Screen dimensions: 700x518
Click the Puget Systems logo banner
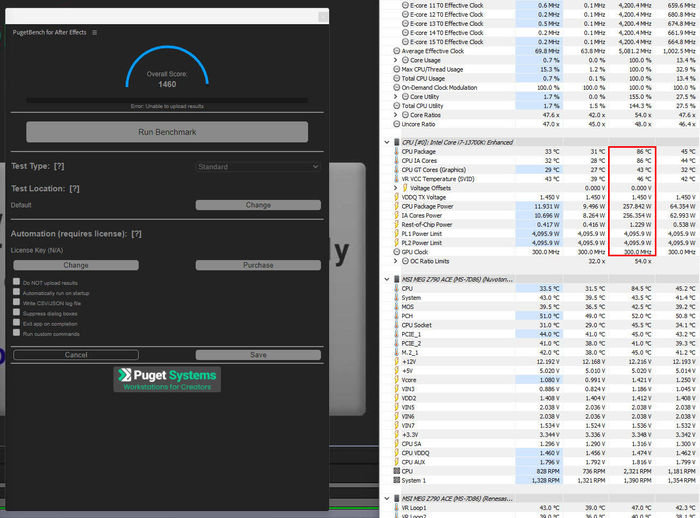[167, 380]
